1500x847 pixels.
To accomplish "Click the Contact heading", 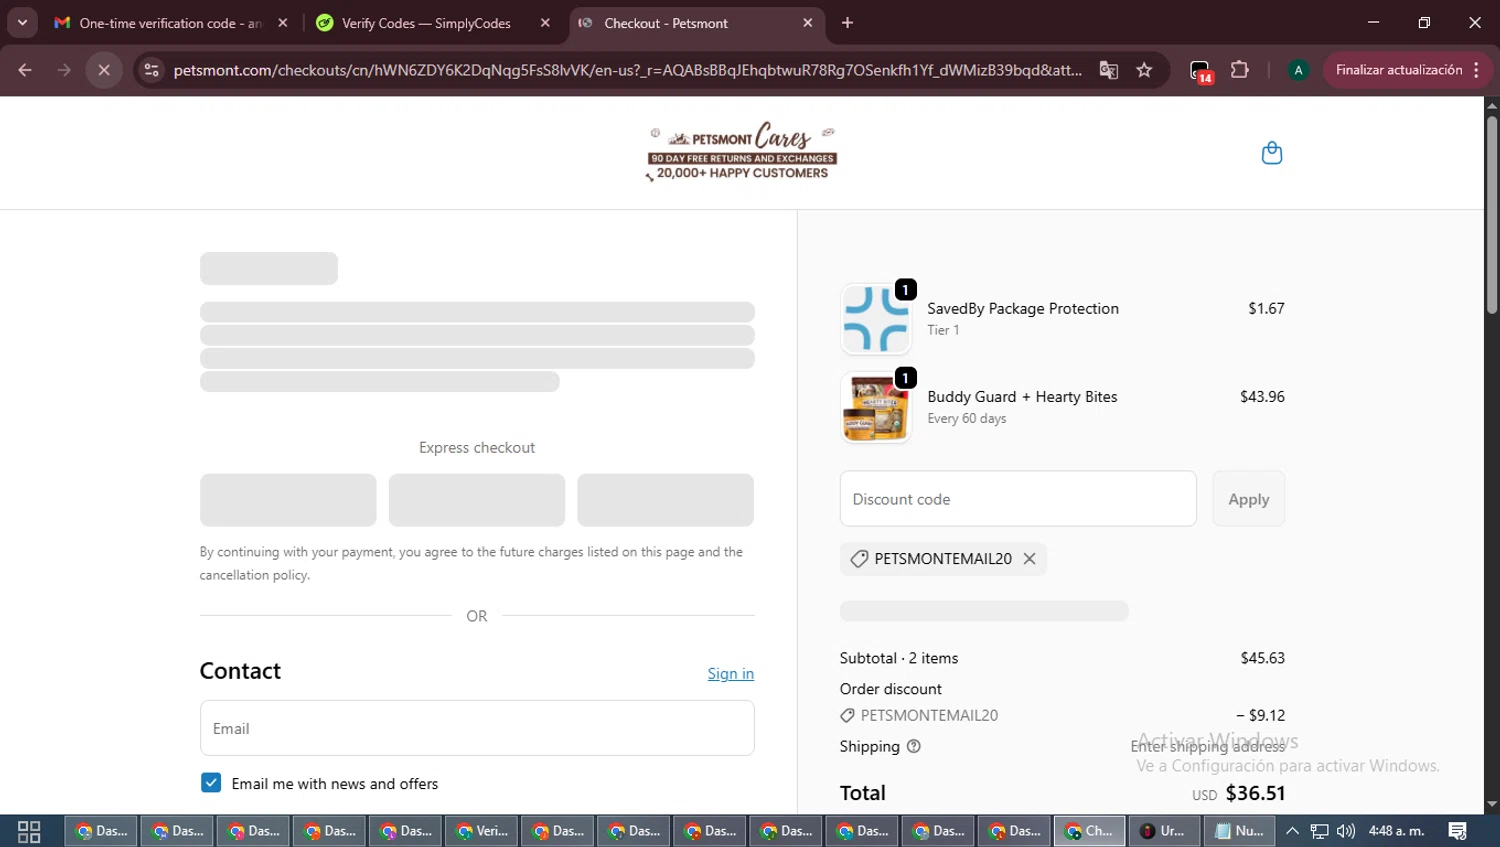I will [240, 671].
